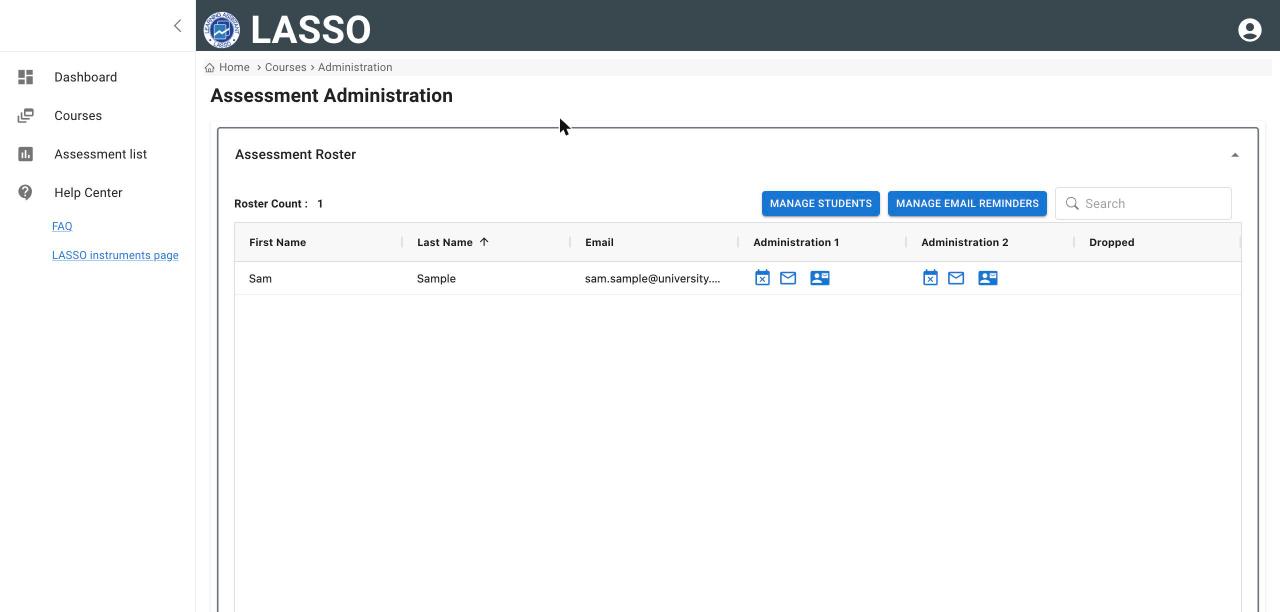Image resolution: width=1280 pixels, height=612 pixels.
Task: Click the ID card icon under Administration 2
Action: tap(988, 278)
